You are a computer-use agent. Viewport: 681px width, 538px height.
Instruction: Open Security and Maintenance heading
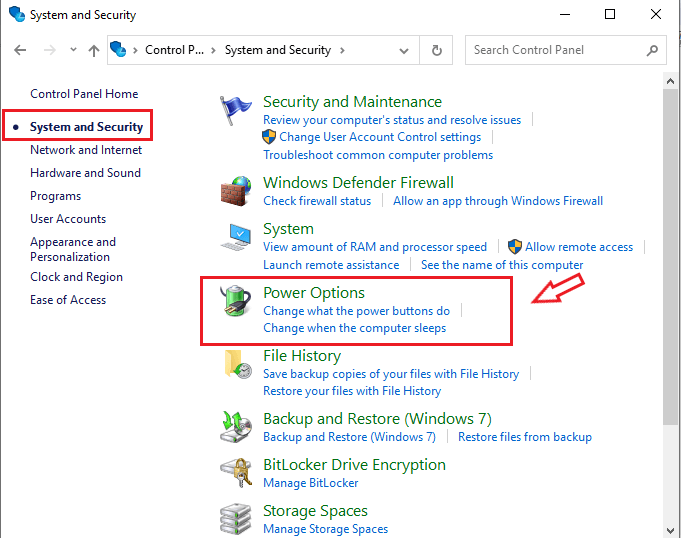352,102
